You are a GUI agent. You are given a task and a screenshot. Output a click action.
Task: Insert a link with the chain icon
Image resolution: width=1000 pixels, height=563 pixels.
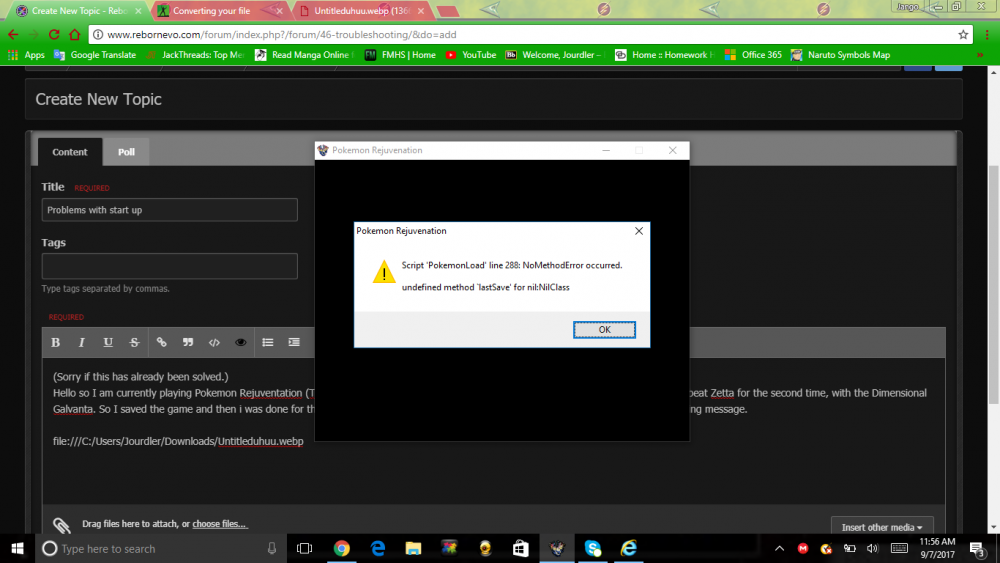(x=161, y=342)
